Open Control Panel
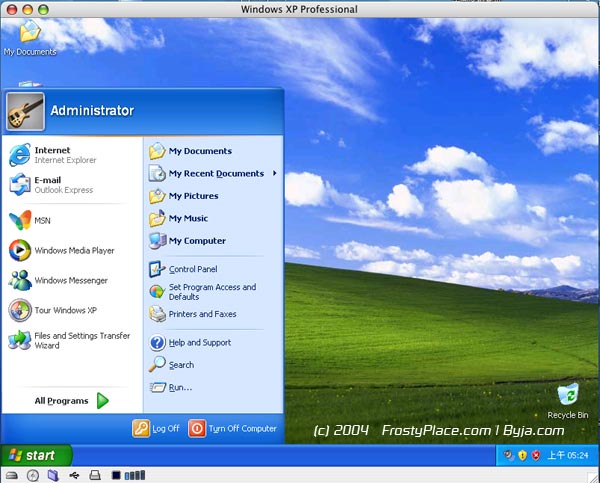The width and height of the screenshot is (600, 483). (x=183, y=269)
